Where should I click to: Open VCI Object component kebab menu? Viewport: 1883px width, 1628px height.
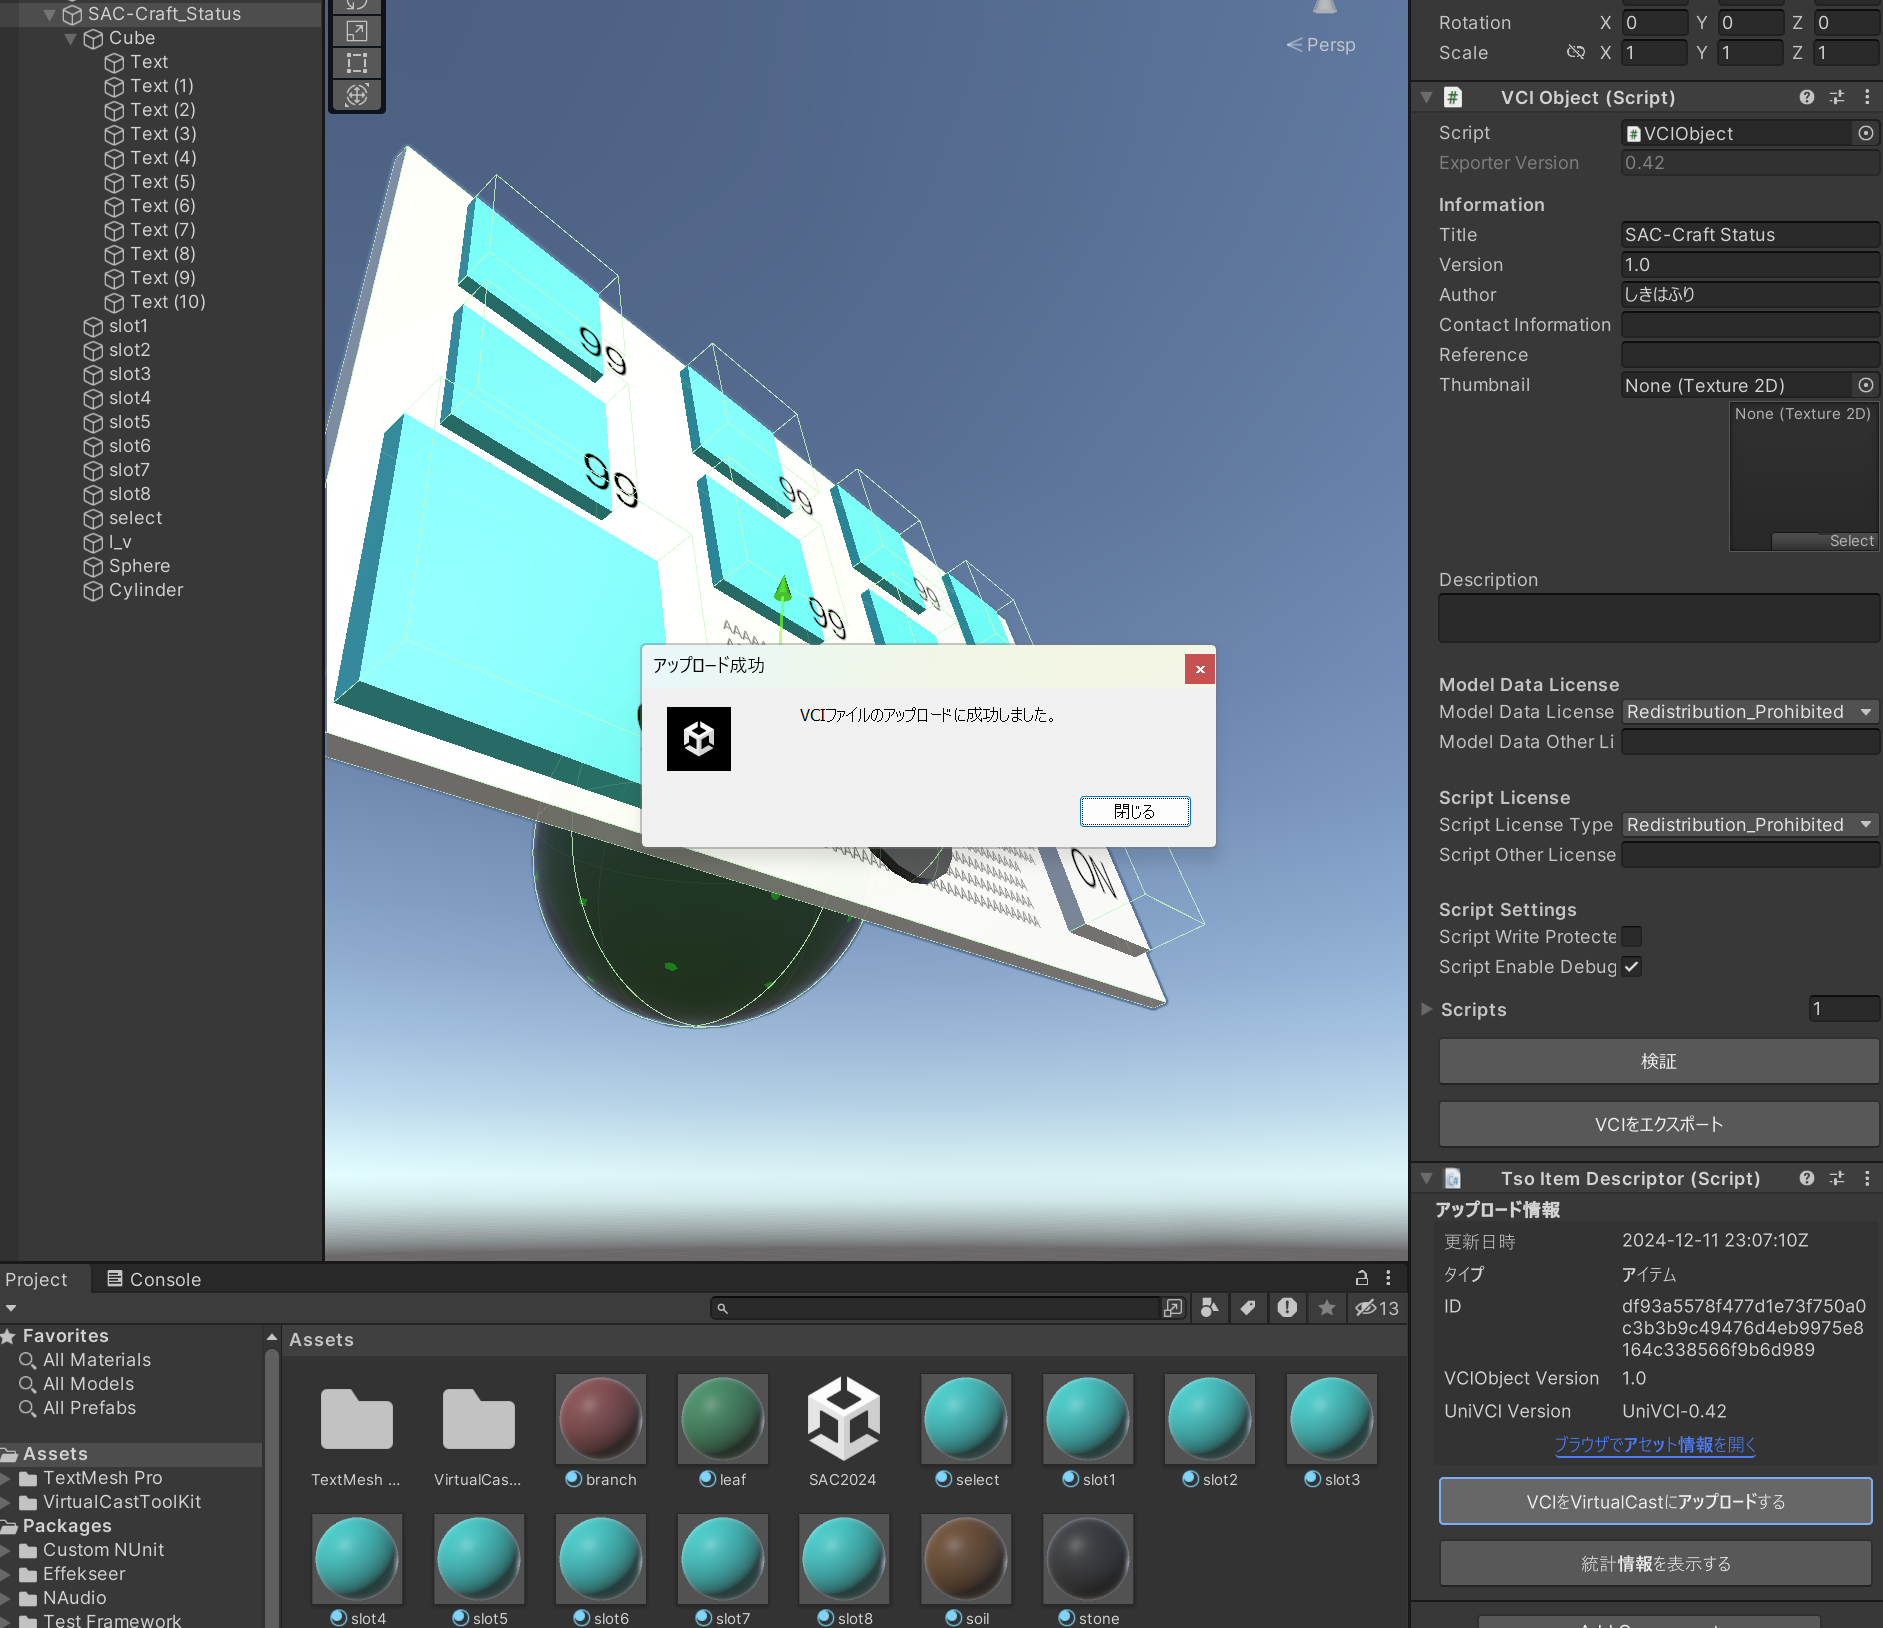click(x=1867, y=97)
